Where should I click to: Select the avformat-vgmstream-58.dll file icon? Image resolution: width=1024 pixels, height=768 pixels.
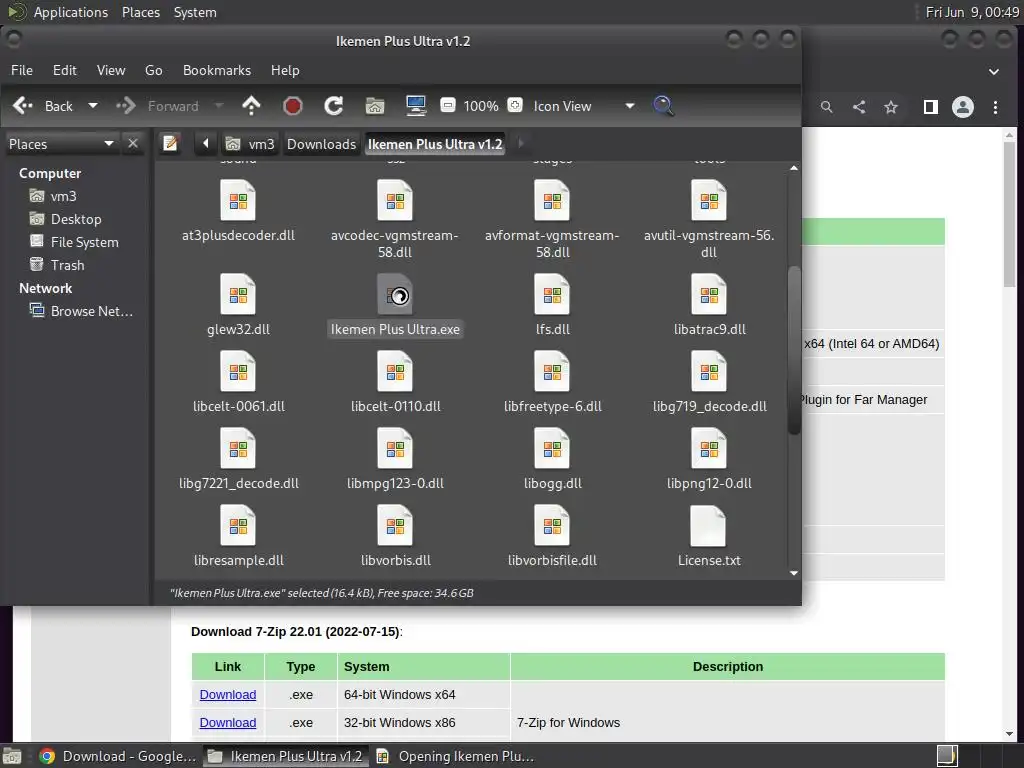pos(552,200)
